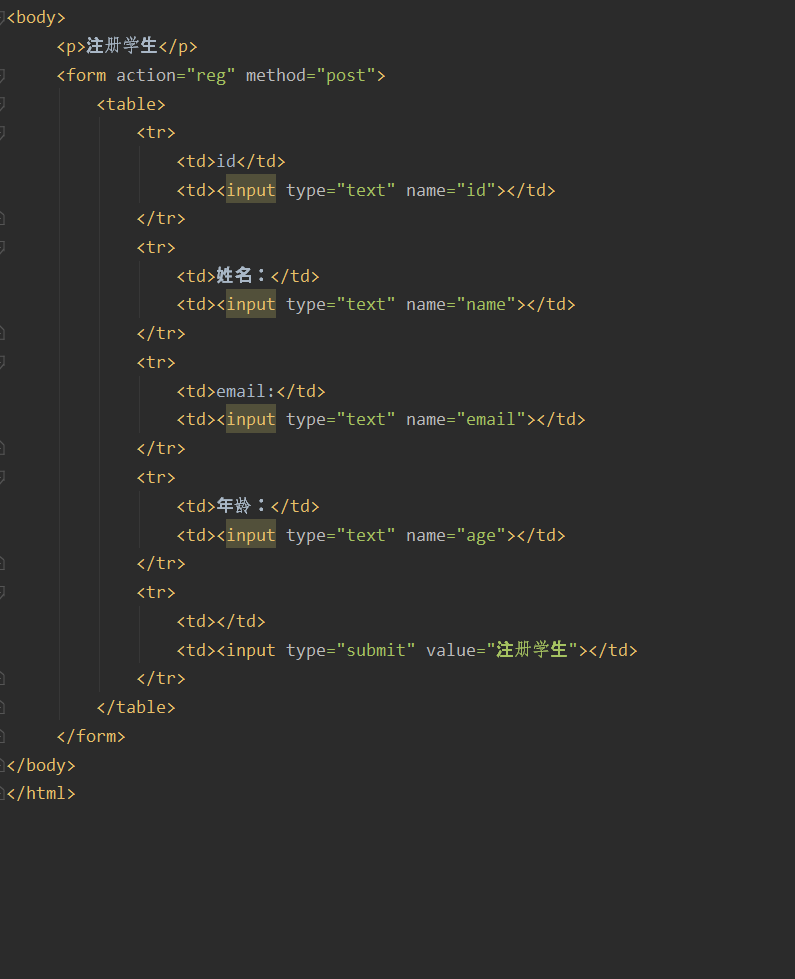The width and height of the screenshot is (795, 979).
Task: Click the <td>姓名：</td> line
Action: [247, 276]
